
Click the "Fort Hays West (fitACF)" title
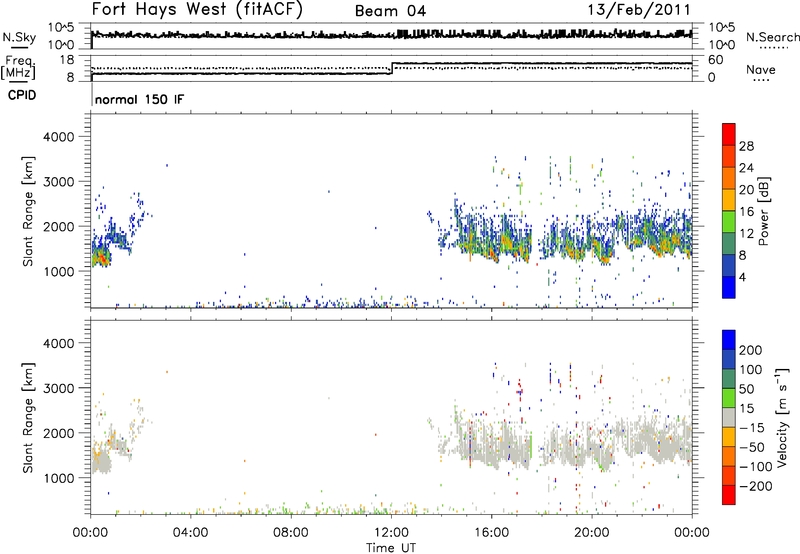pos(197,10)
